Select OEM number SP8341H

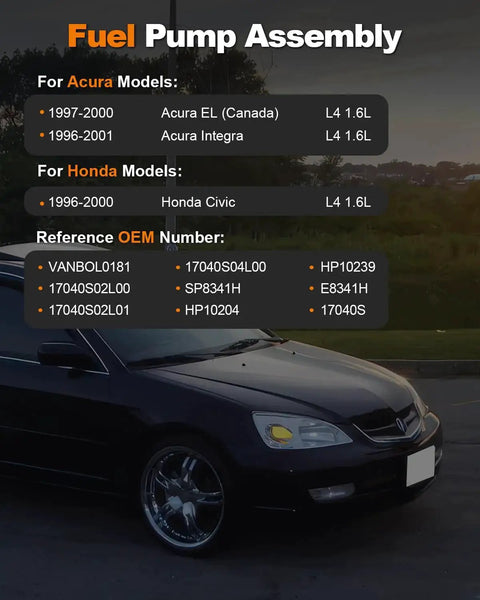(x=213, y=289)
